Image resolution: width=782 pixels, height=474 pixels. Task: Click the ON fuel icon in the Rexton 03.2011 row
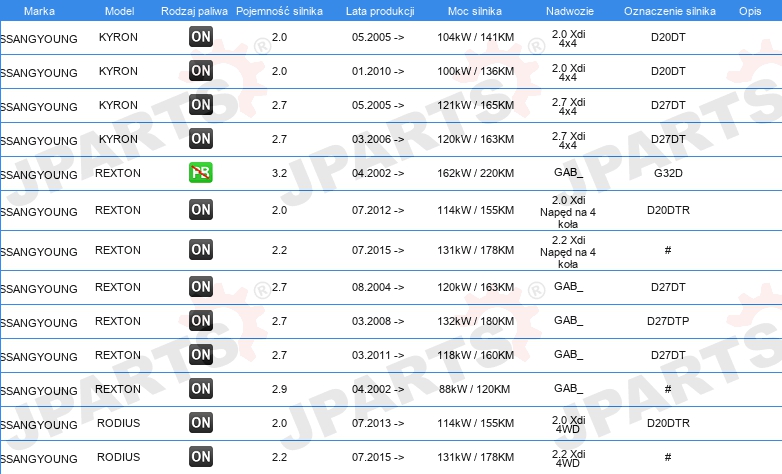(201, 355)
